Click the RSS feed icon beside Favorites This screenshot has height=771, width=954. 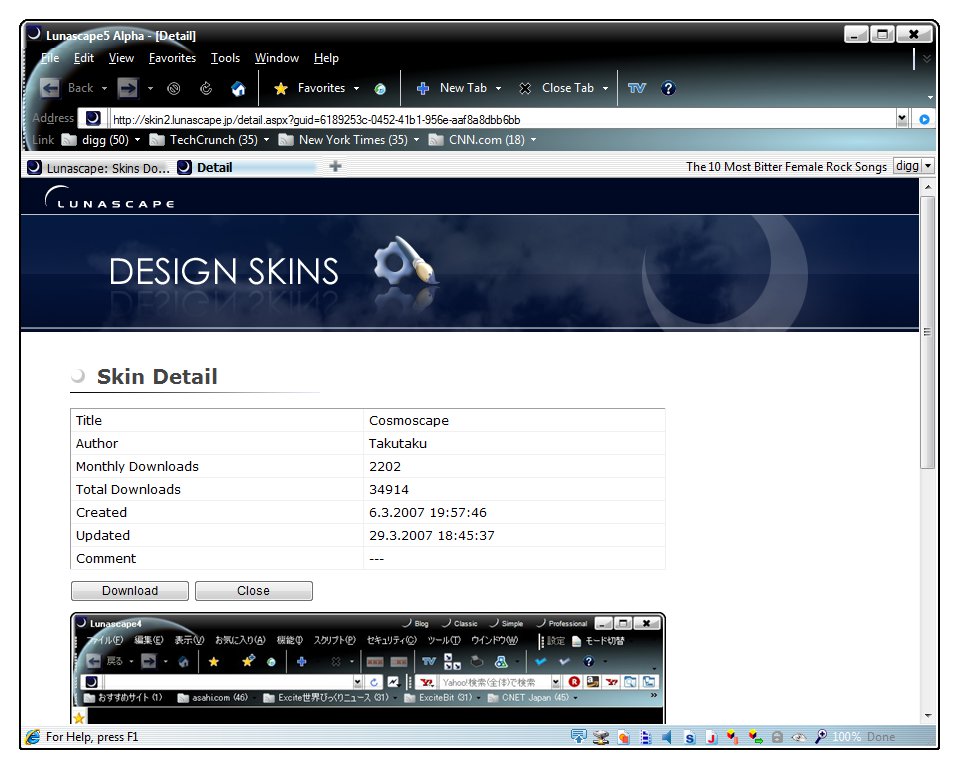tap(380, 89)
